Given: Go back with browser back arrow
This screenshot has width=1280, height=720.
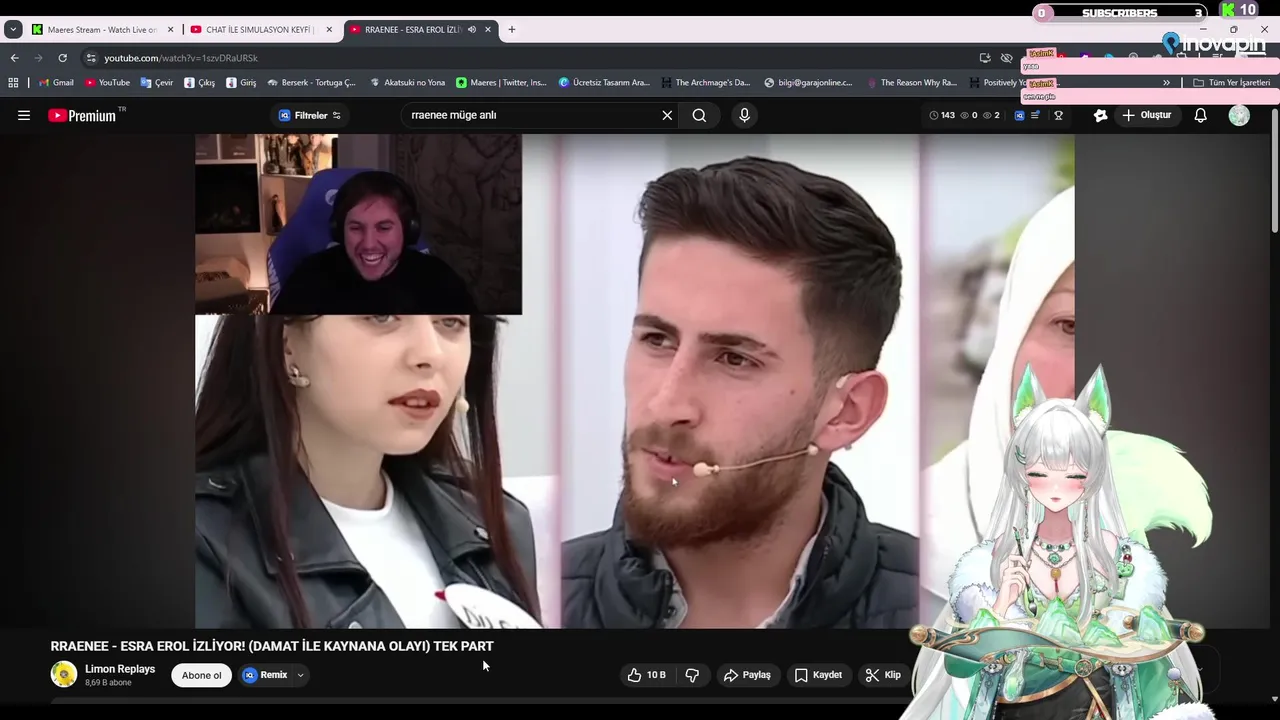Looking at the screenshot, I should (14, 58).
